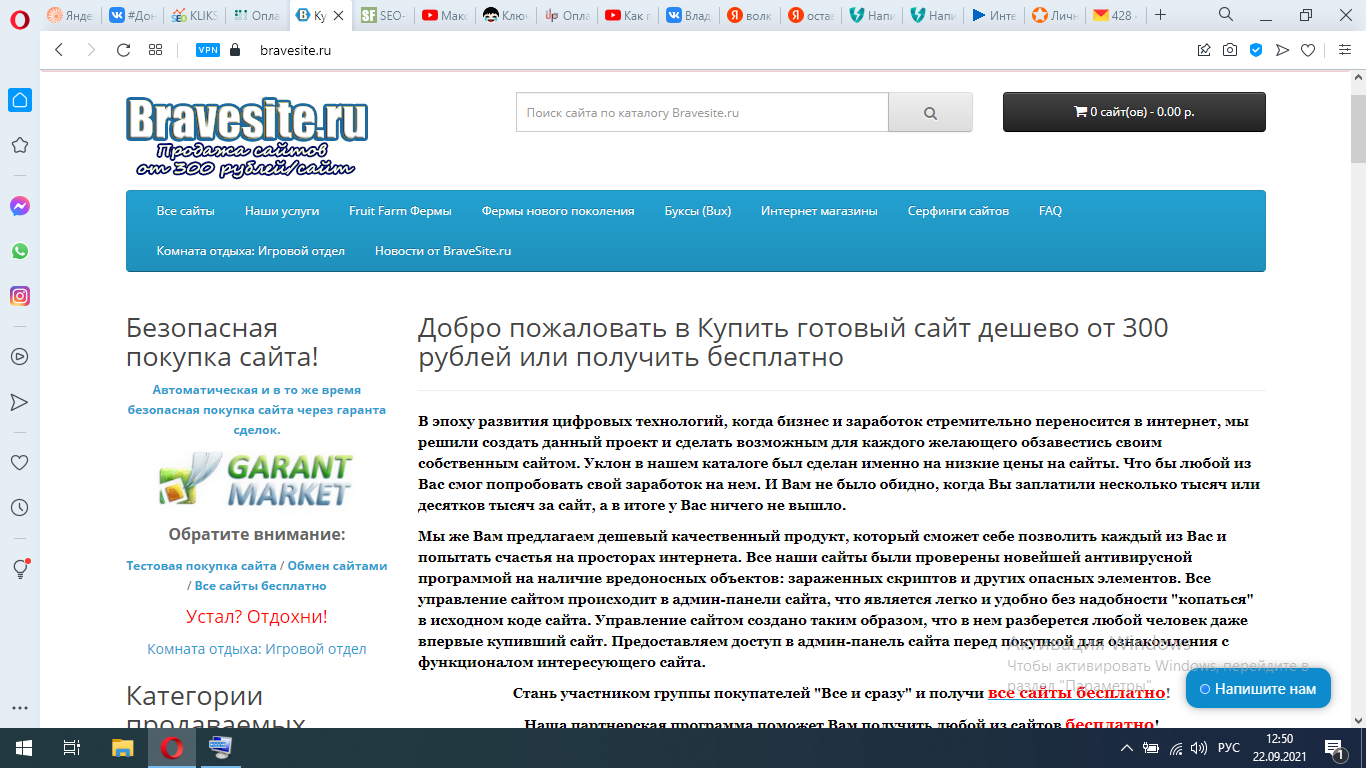
Task: Open the cart button "0 сайт(ов) - 0.00 р."
Action: coord(1134,112)
